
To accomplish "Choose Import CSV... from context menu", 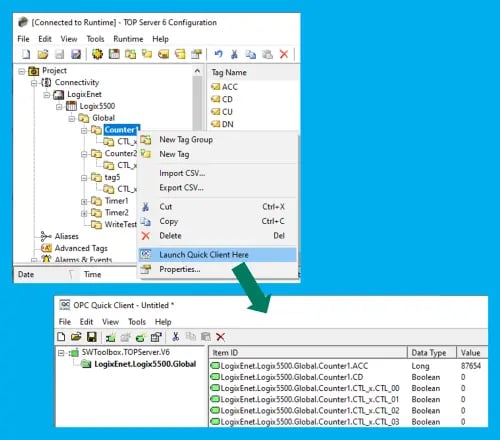I will coord(217,173).
